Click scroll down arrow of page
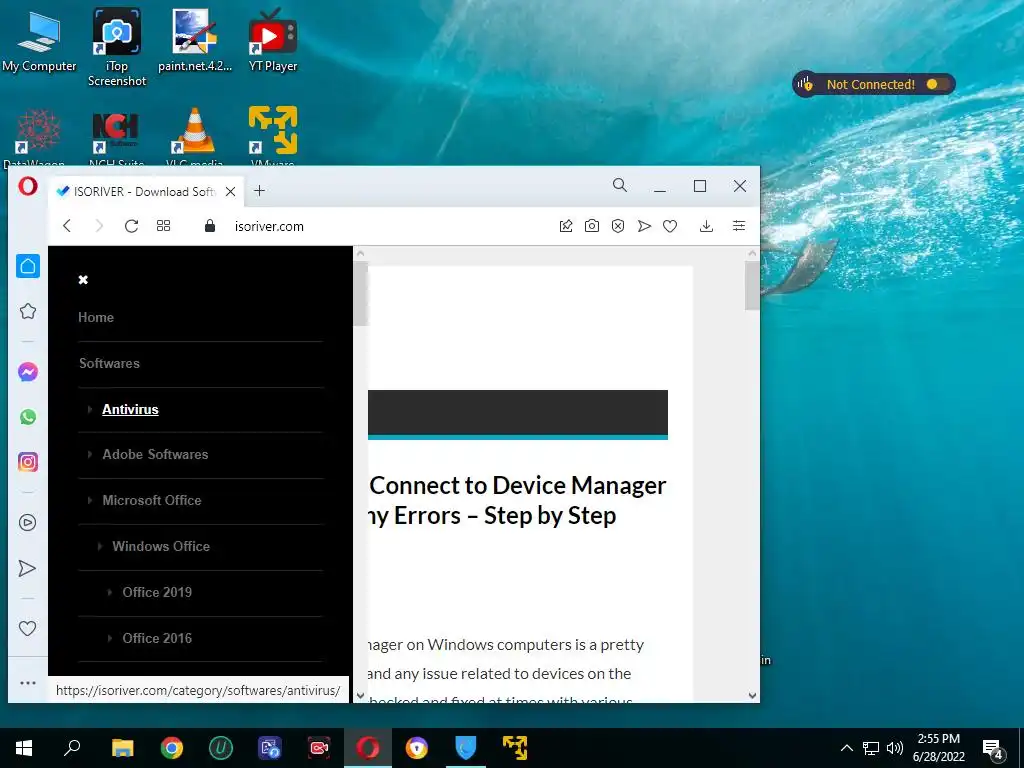1024x768 pixels. [752, 696]
